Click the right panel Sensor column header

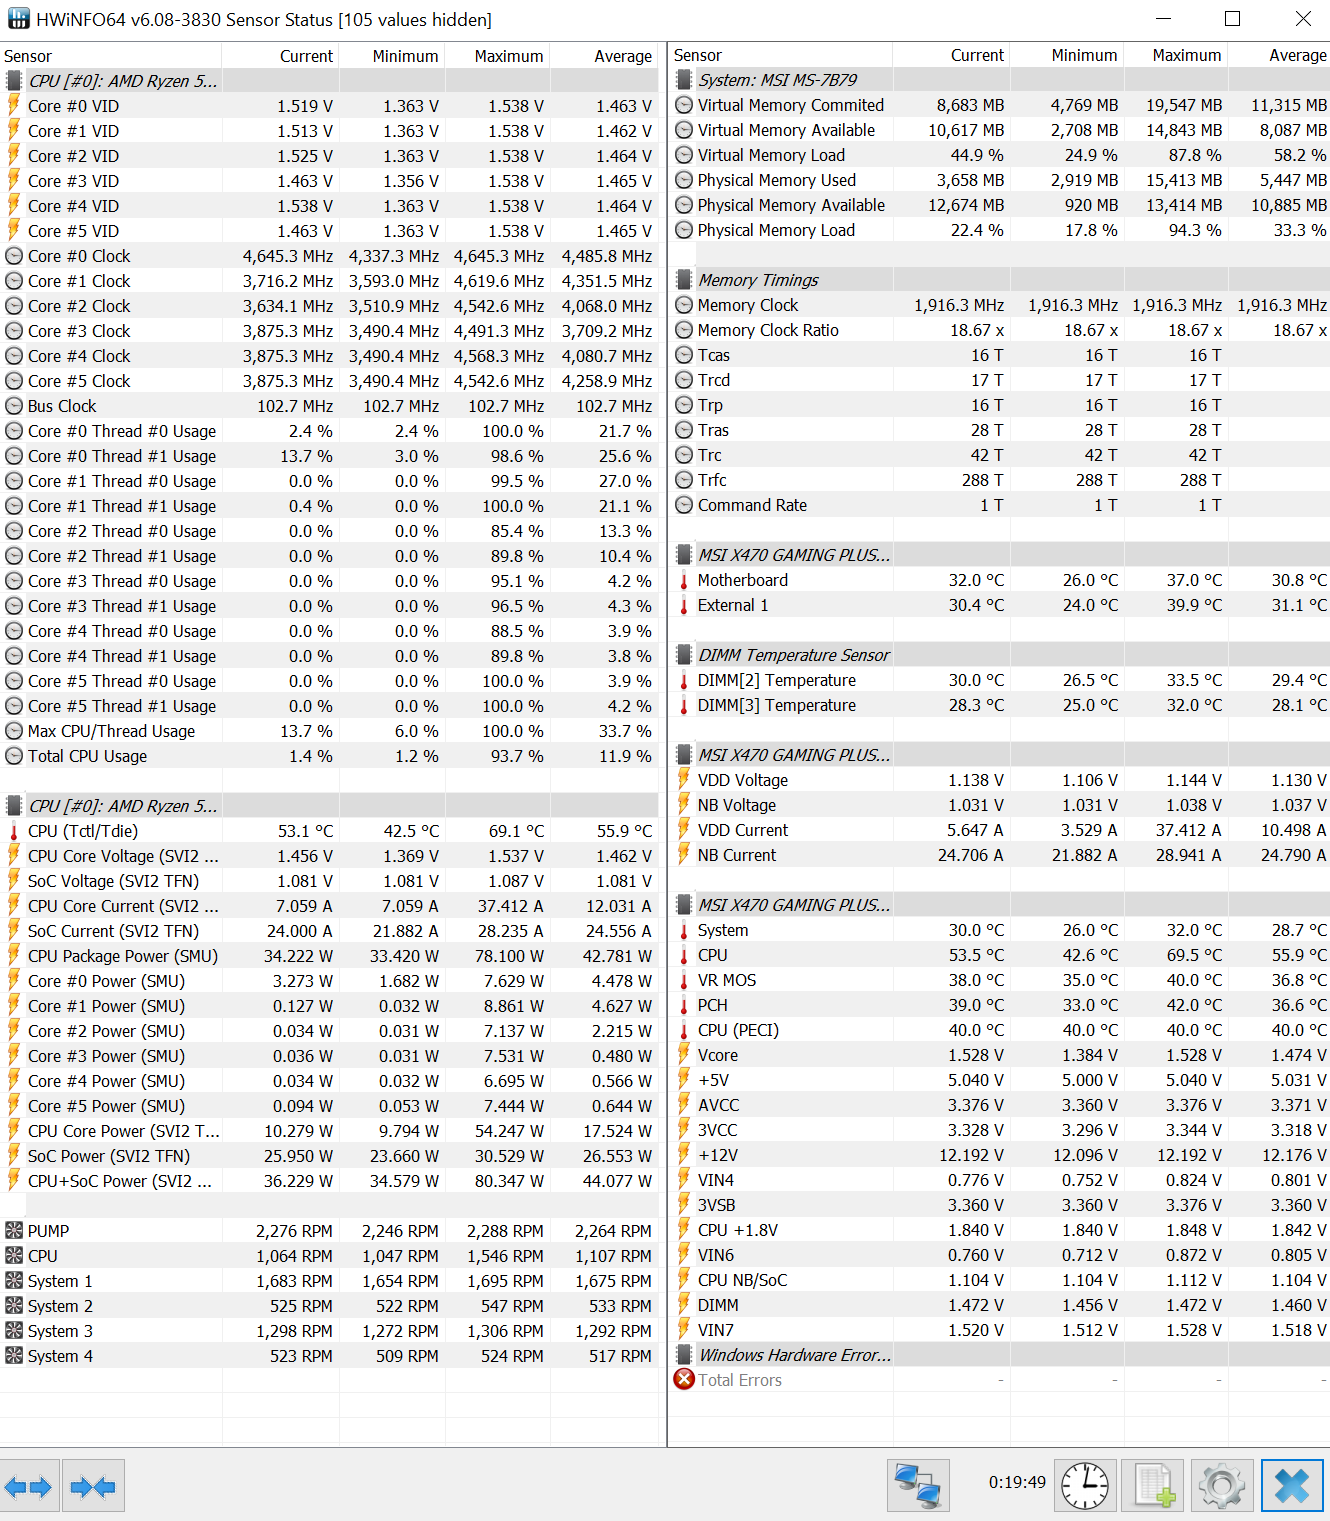click(x=781, y=55)
